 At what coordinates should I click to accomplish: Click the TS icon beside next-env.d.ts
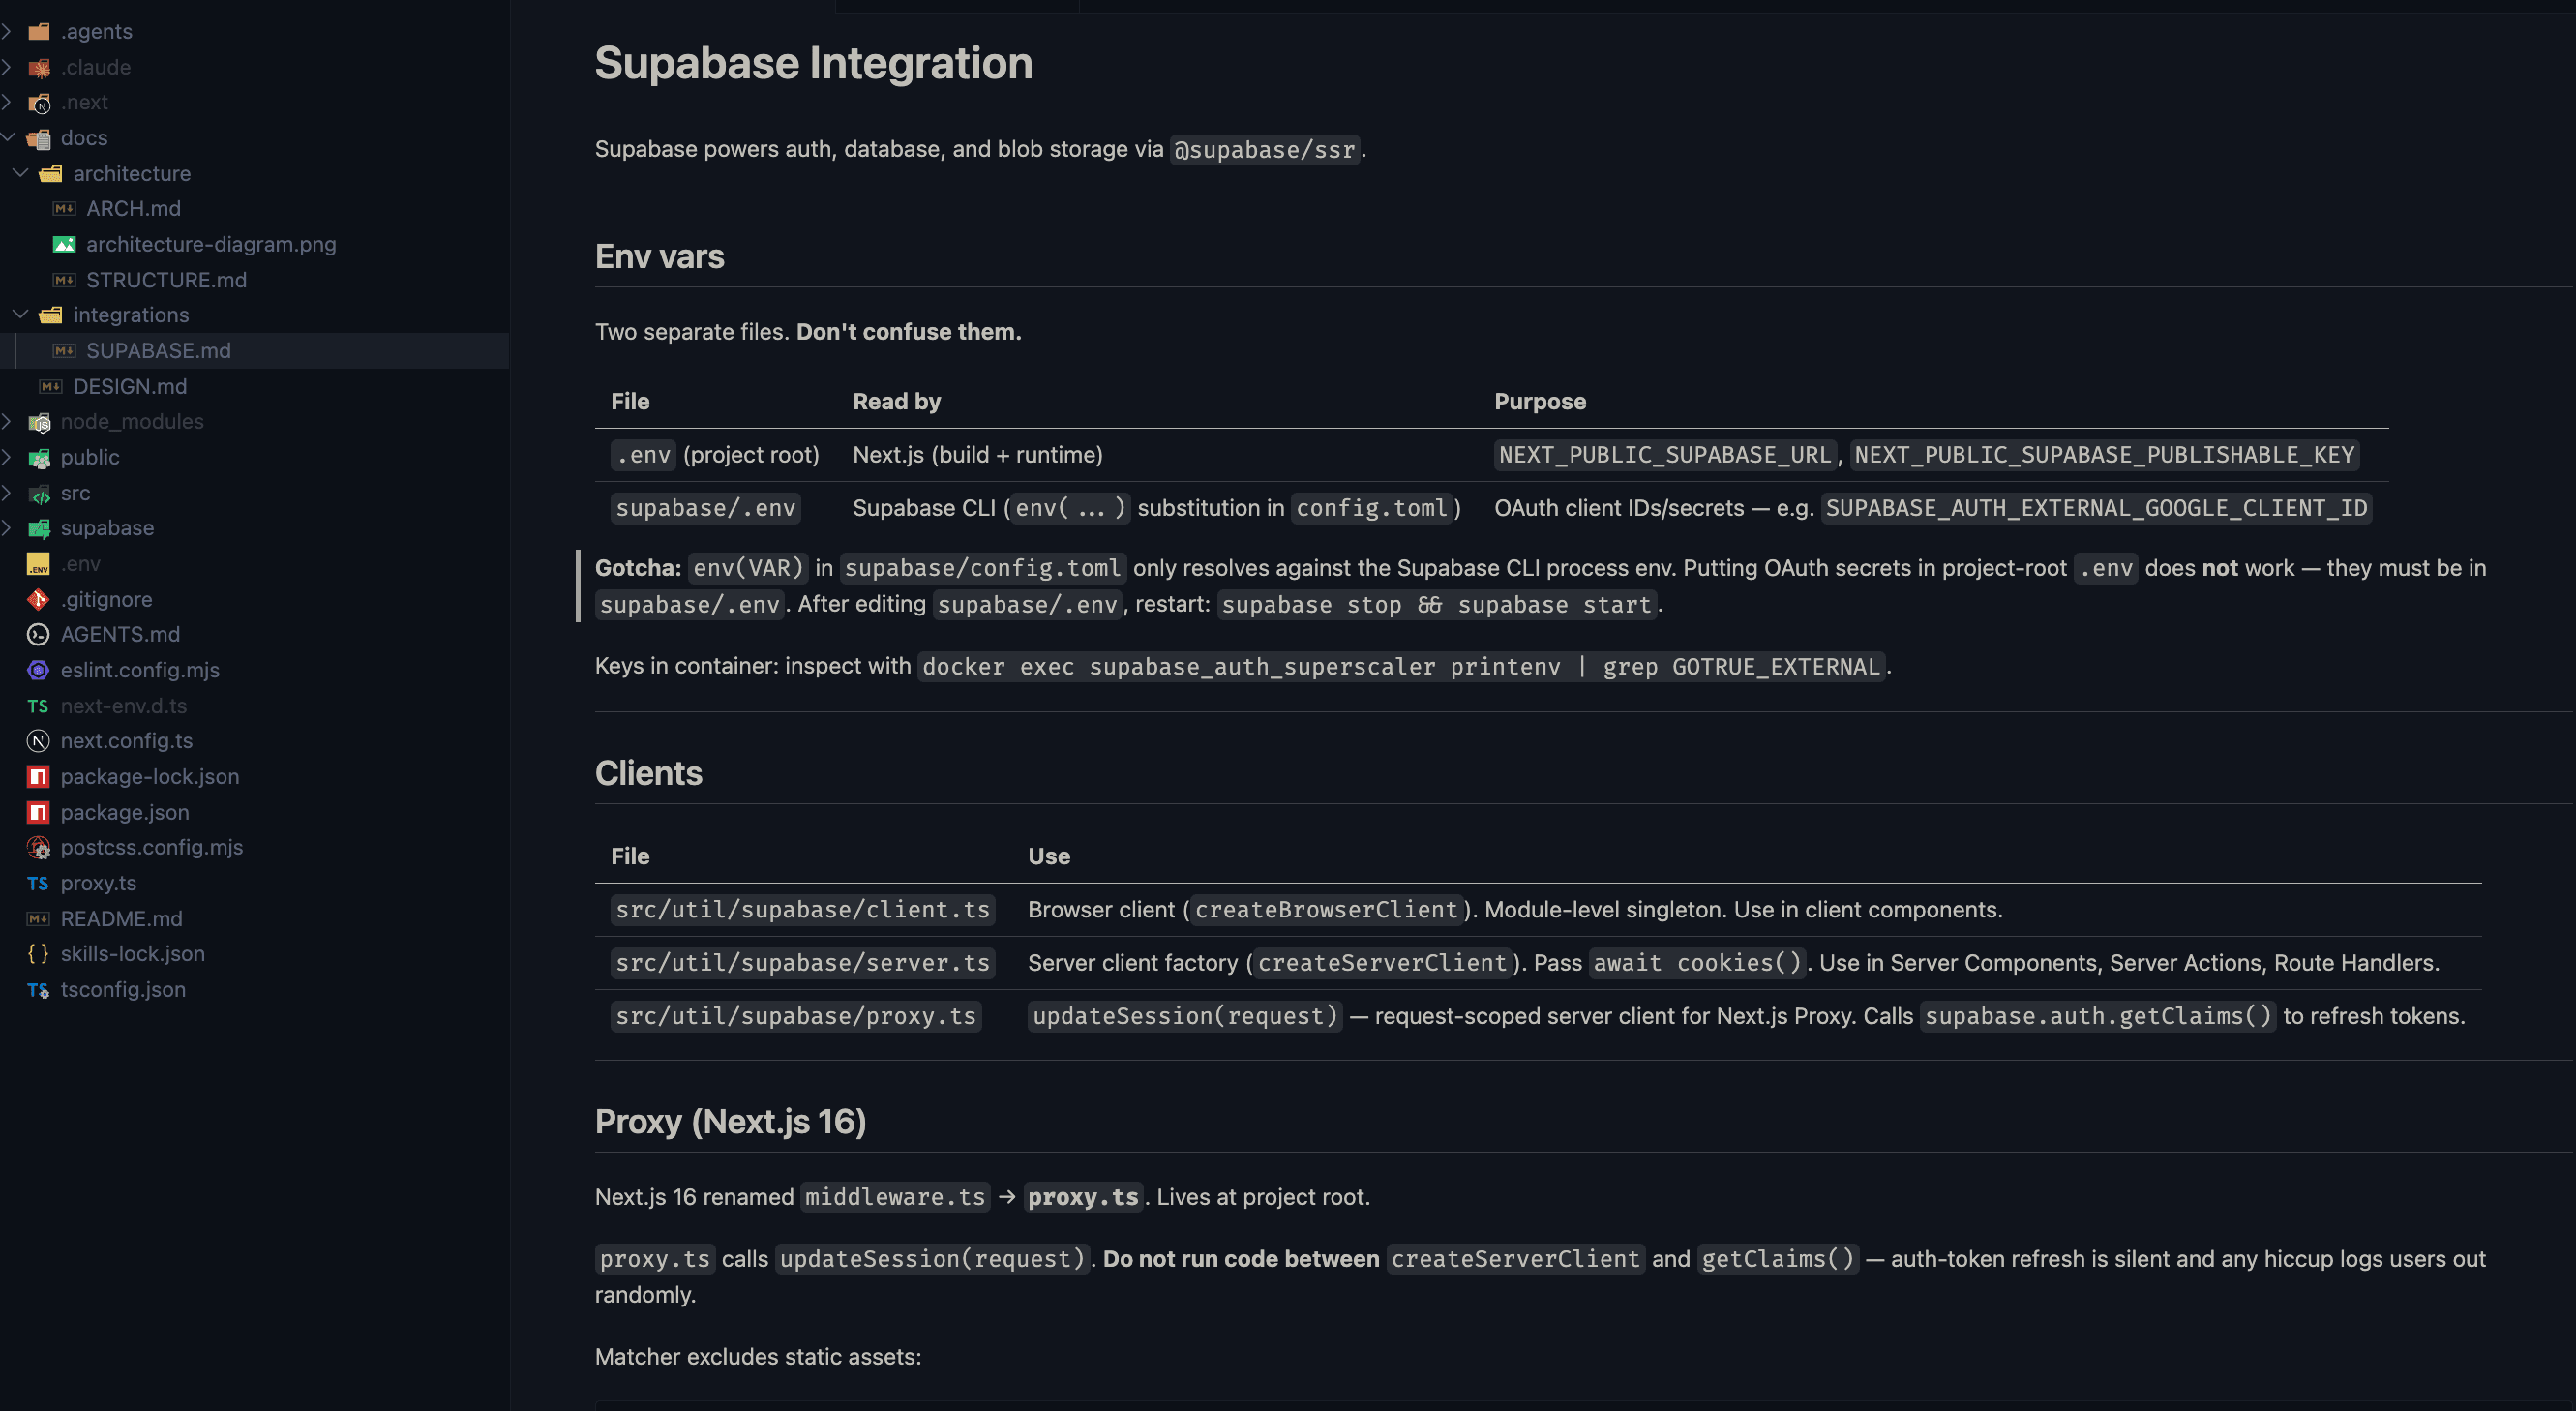pos(39,707)
